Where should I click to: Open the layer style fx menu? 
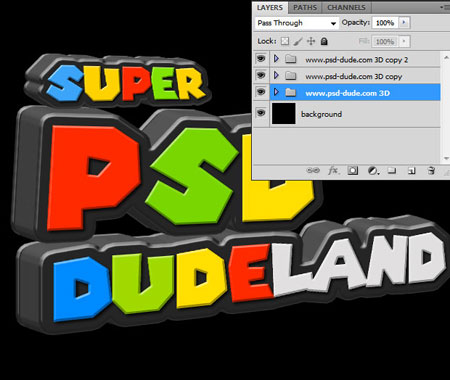click(333, 171)
